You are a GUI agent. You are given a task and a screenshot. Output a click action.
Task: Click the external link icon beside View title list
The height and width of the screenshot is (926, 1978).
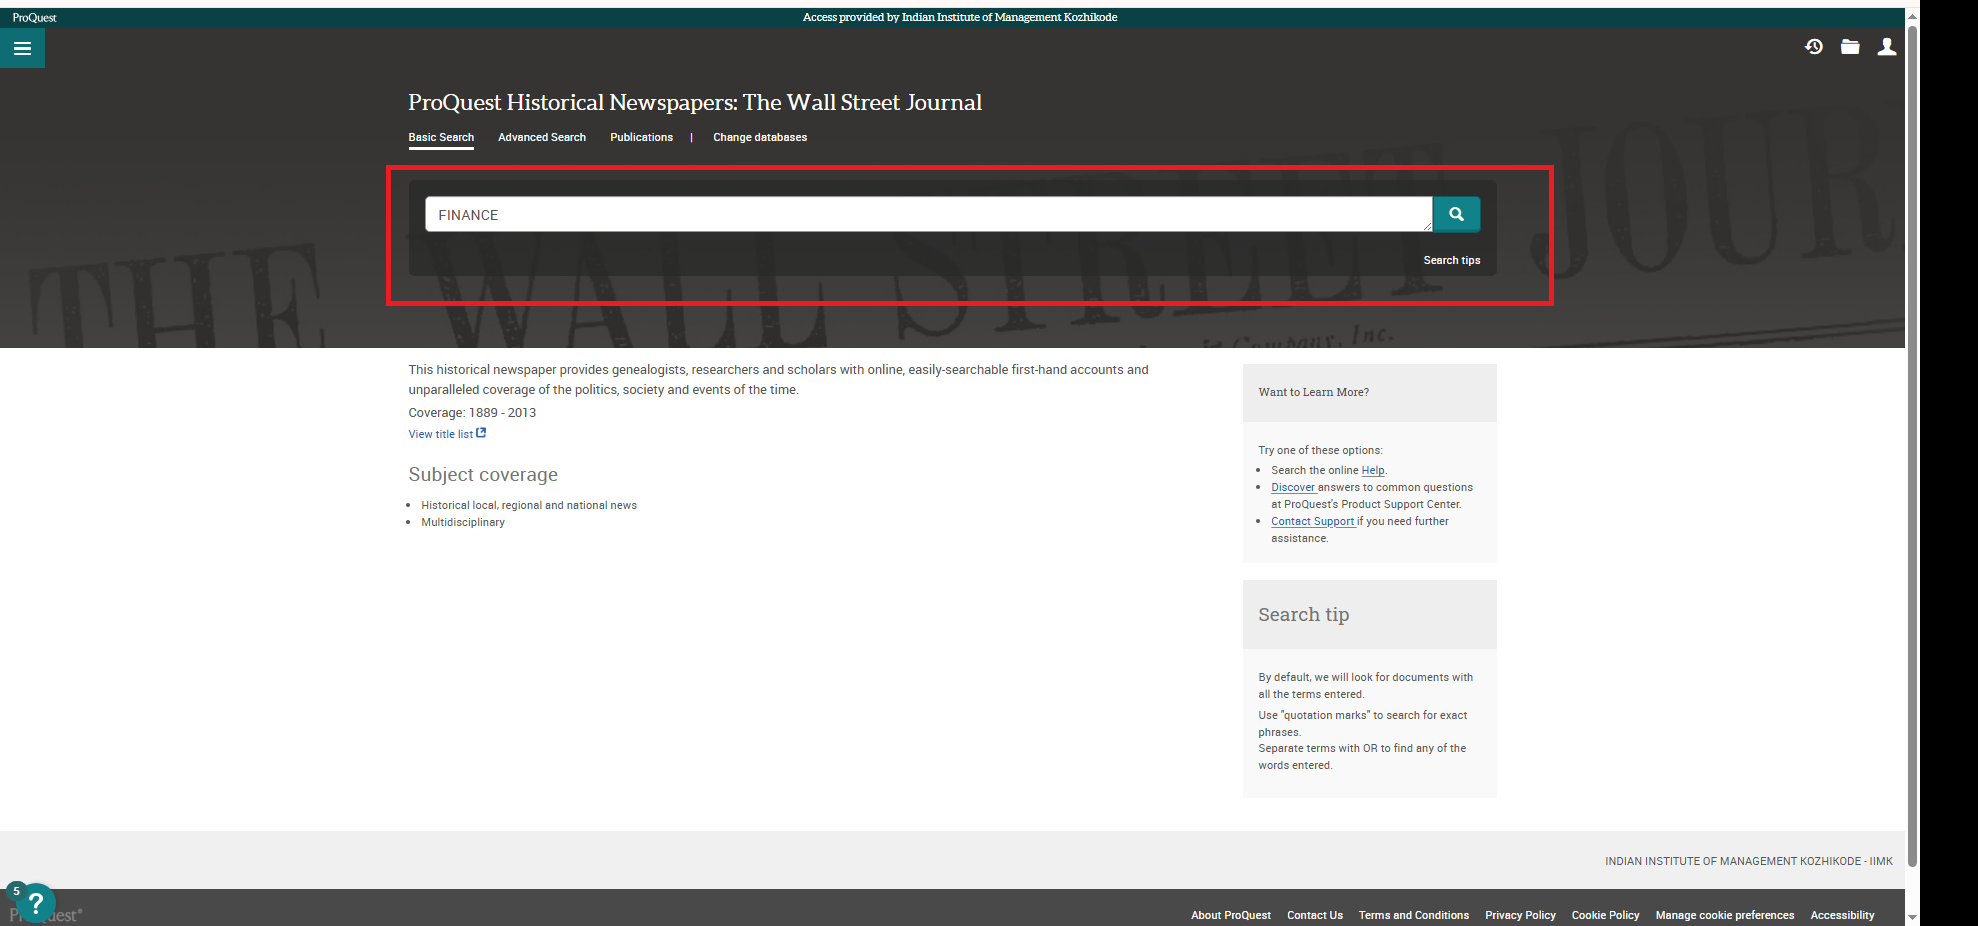click(x=481, y=433)
